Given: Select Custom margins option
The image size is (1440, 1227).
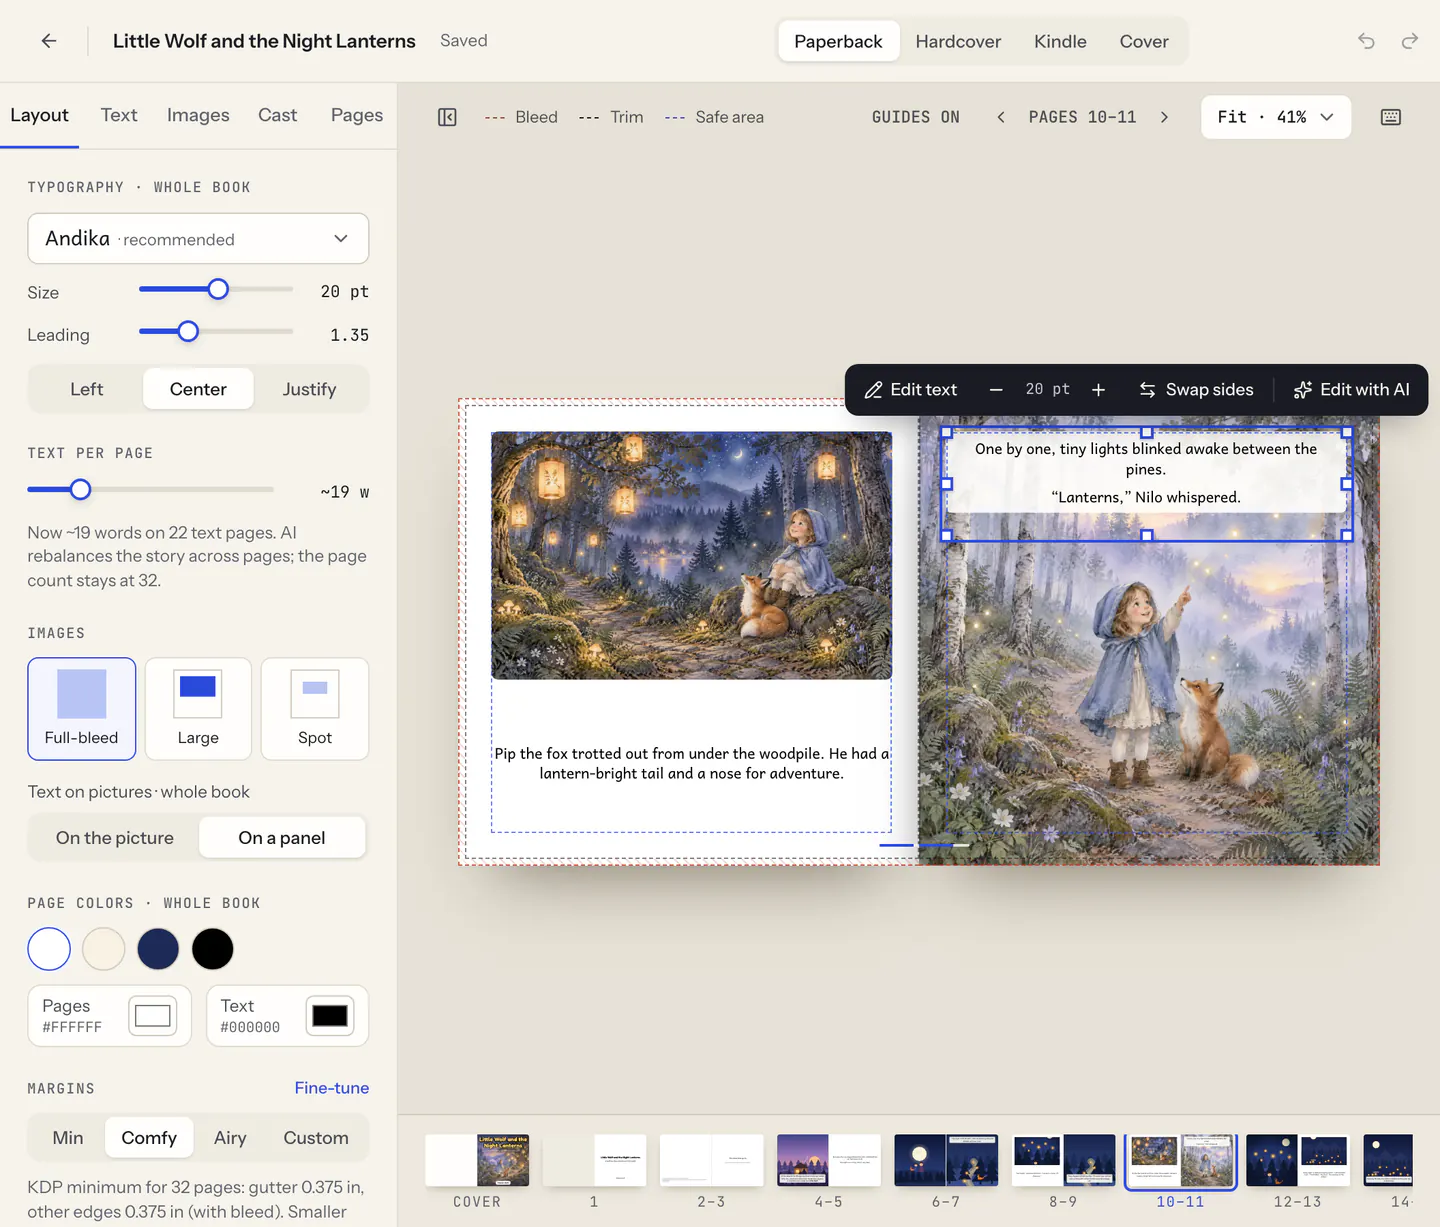Looking at the screenshot, I should [x=316, y=1138].
